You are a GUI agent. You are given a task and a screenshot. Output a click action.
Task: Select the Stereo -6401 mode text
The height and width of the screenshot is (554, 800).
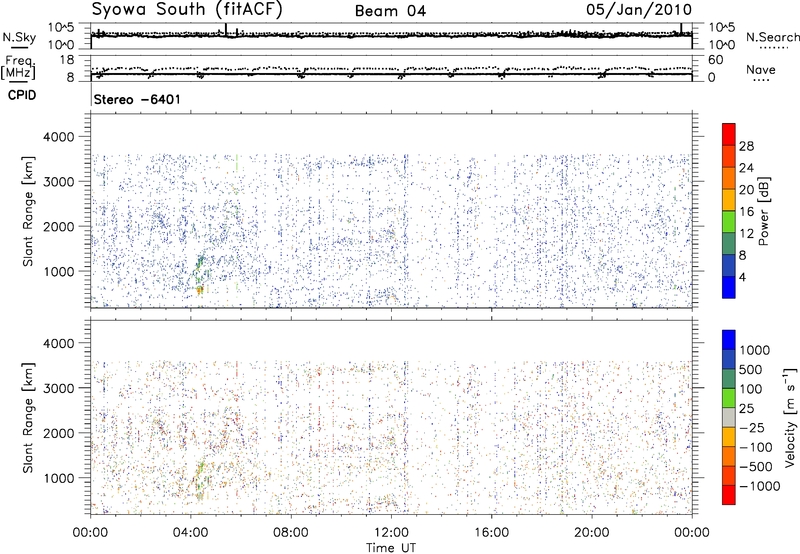[137, 99]
